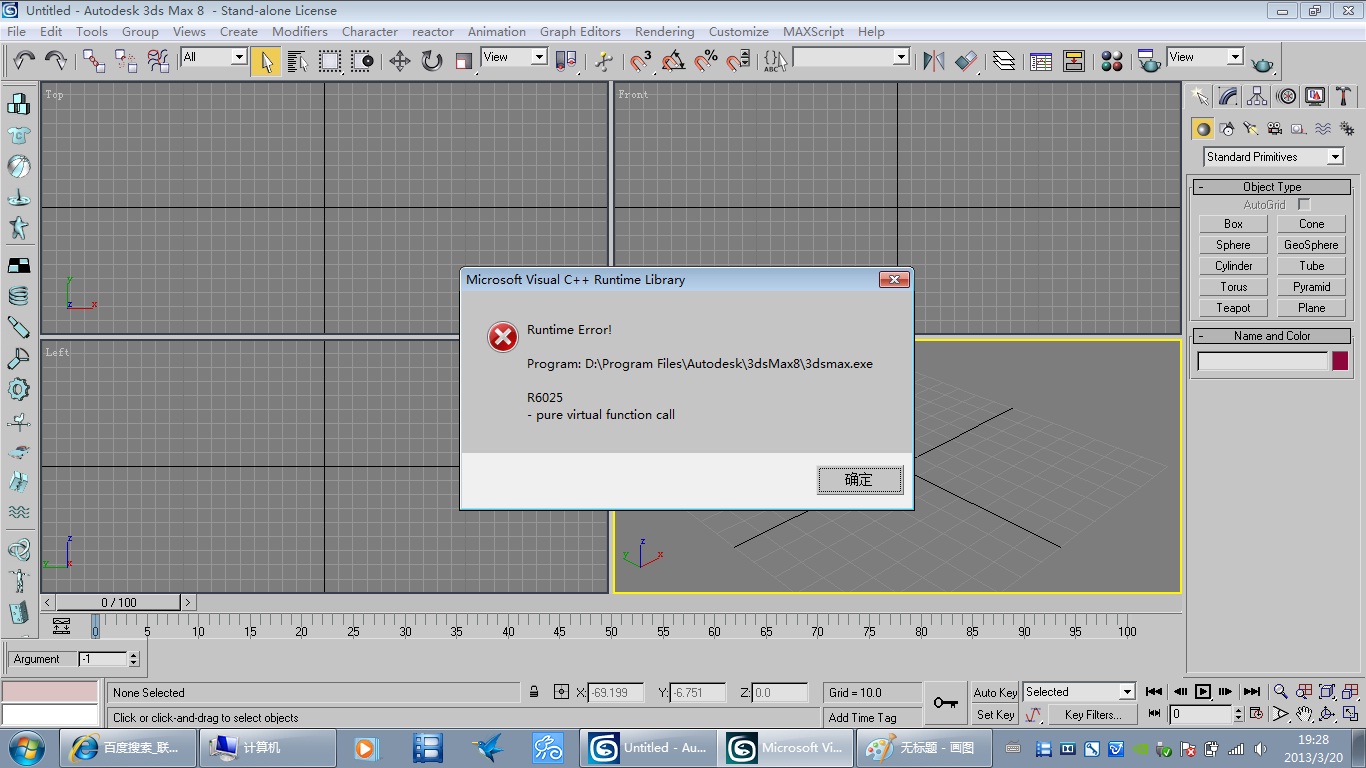Activate Bind to Space Warp tool
This screenshot has height=768, width=1366.
pos(158,61)
